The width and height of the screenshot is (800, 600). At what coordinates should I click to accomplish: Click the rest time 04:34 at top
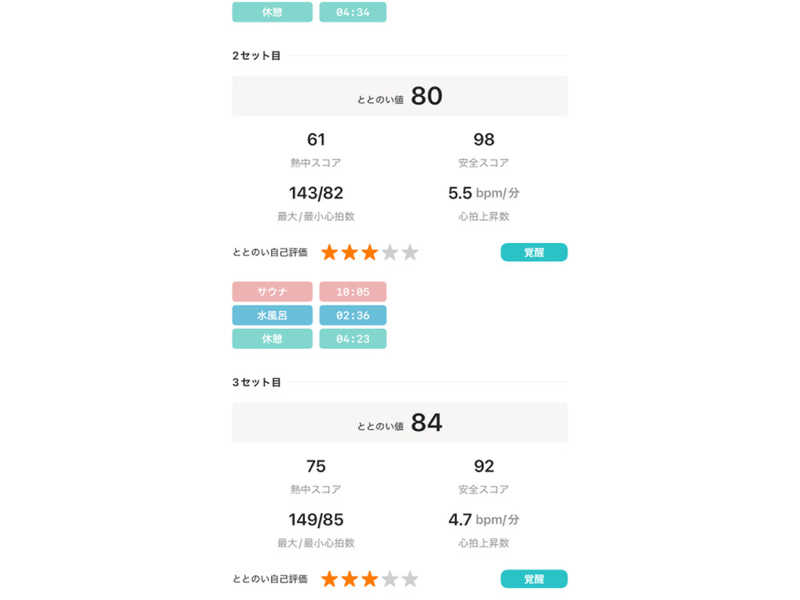pyautogui.click(x=353, y=12)
